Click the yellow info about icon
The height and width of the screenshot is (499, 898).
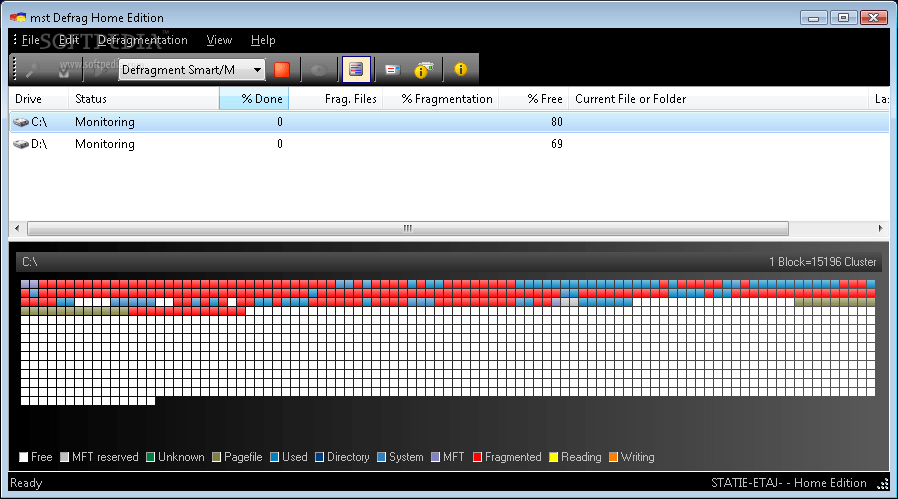(x=460, y=69)
